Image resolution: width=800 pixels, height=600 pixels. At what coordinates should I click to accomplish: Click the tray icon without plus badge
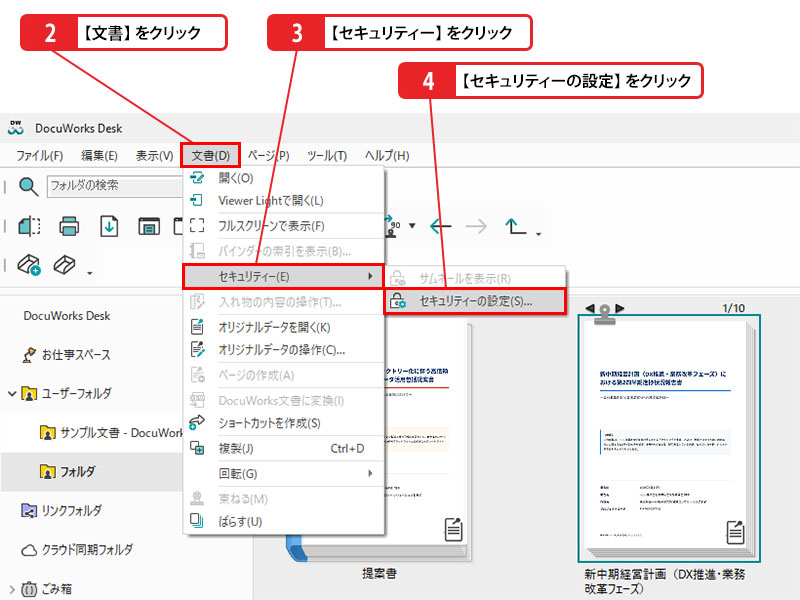click(65, 265)
